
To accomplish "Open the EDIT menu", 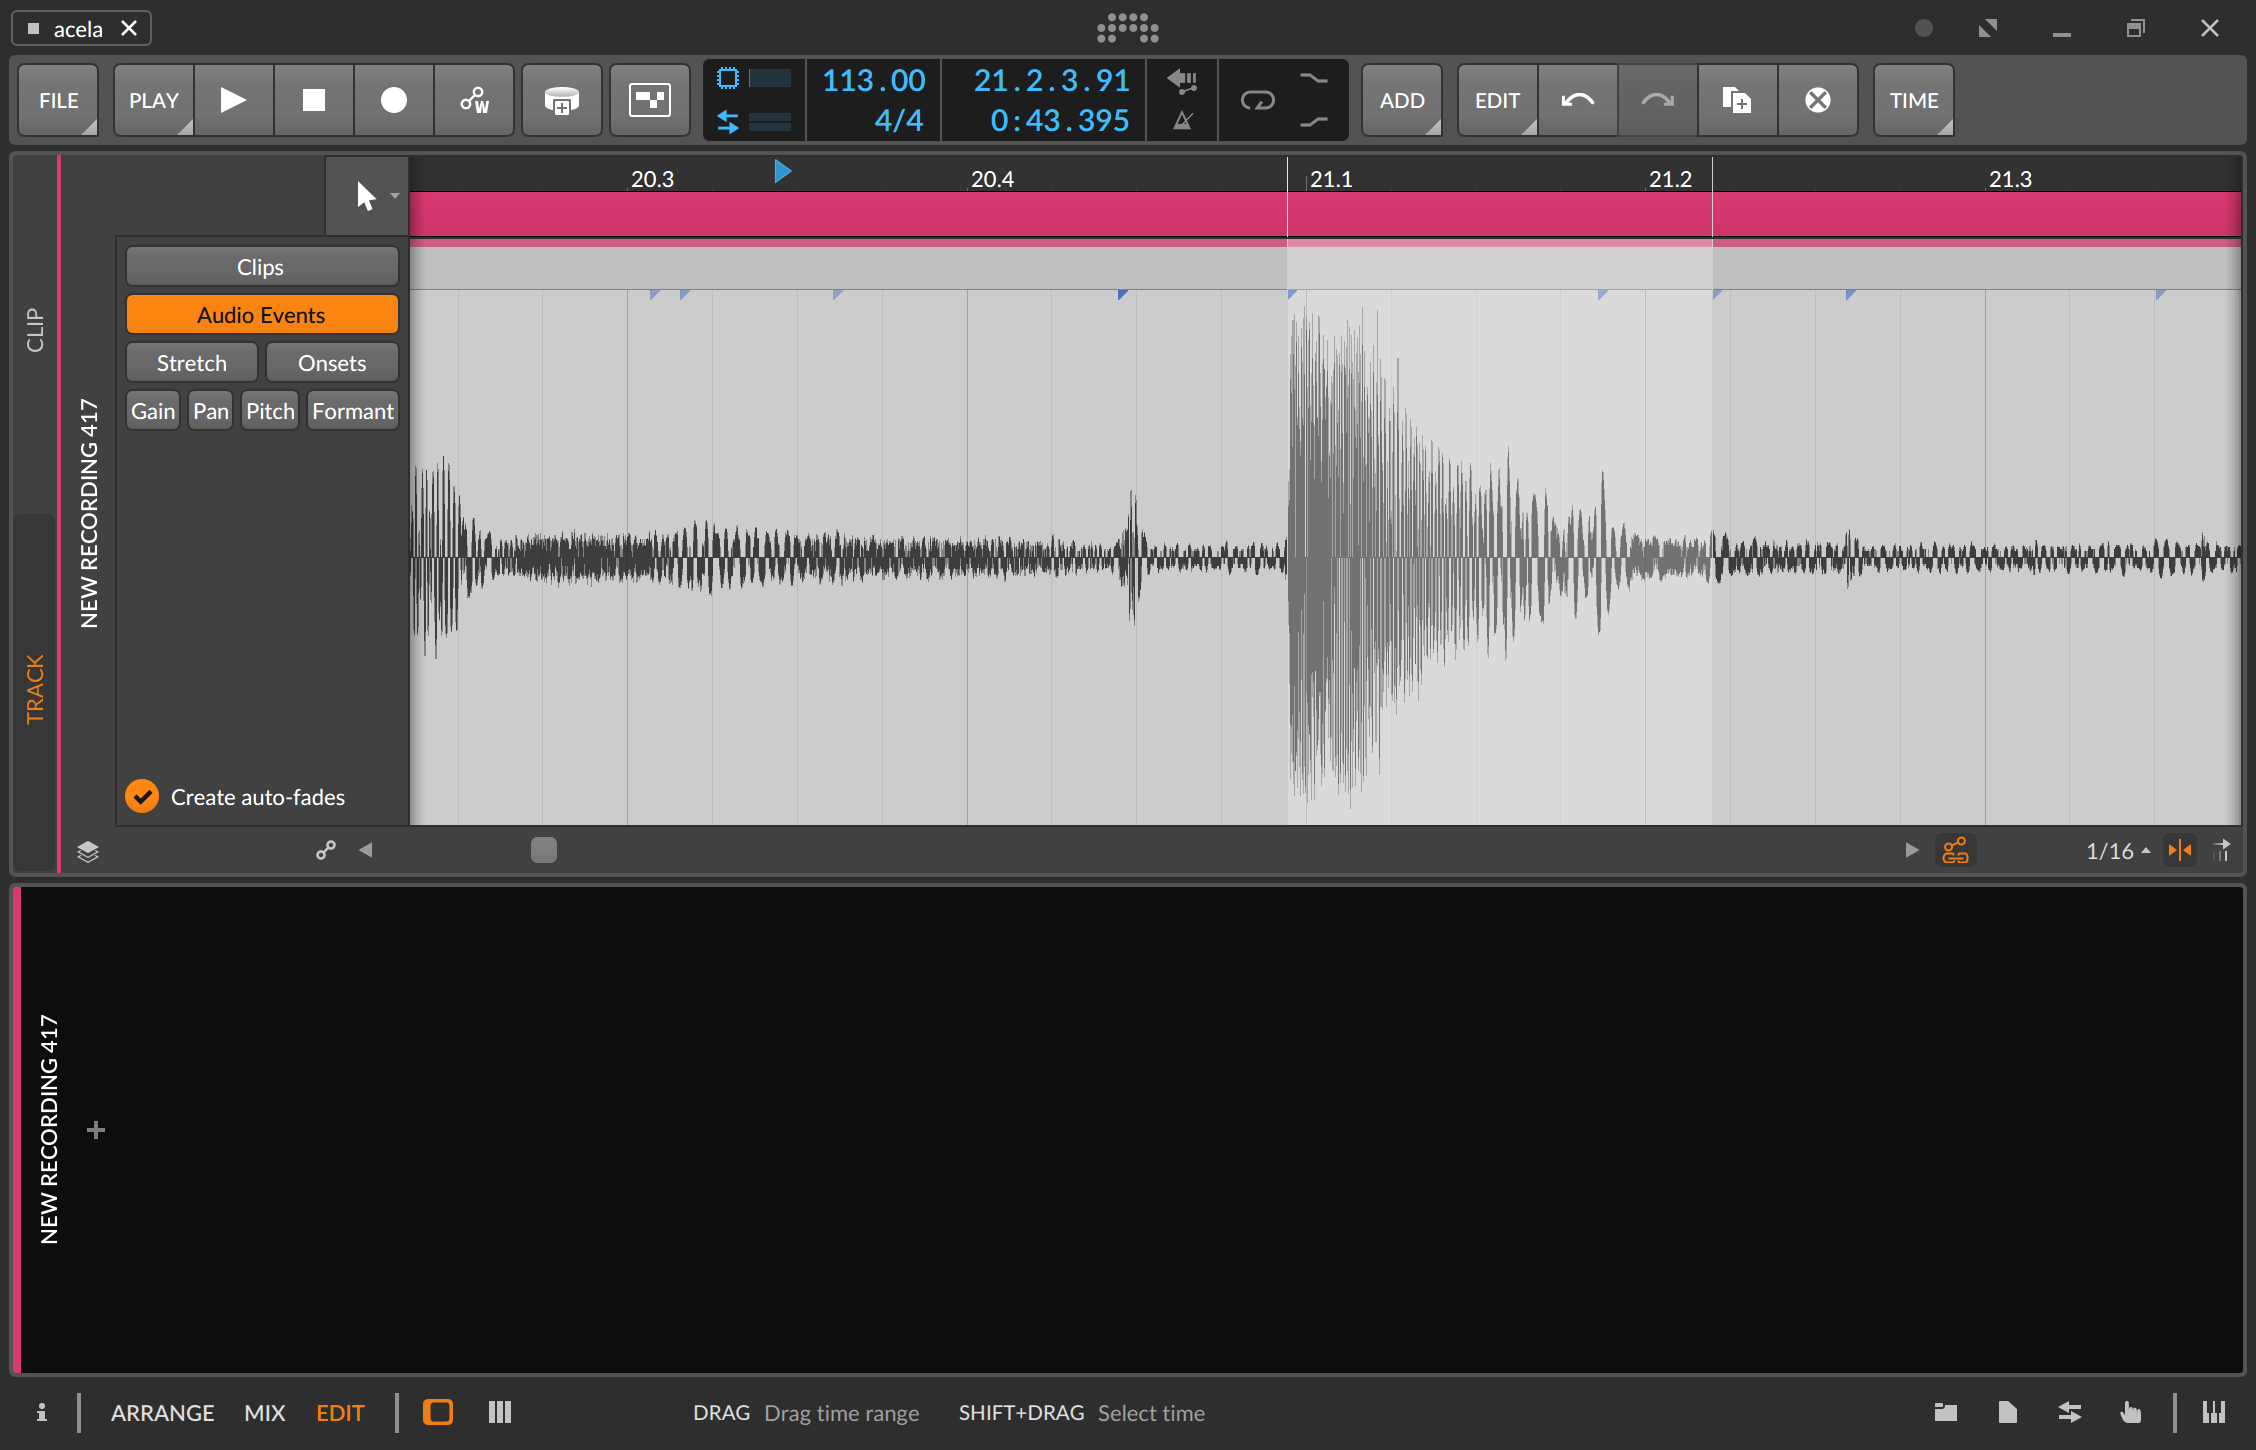I will point(1497,100).
